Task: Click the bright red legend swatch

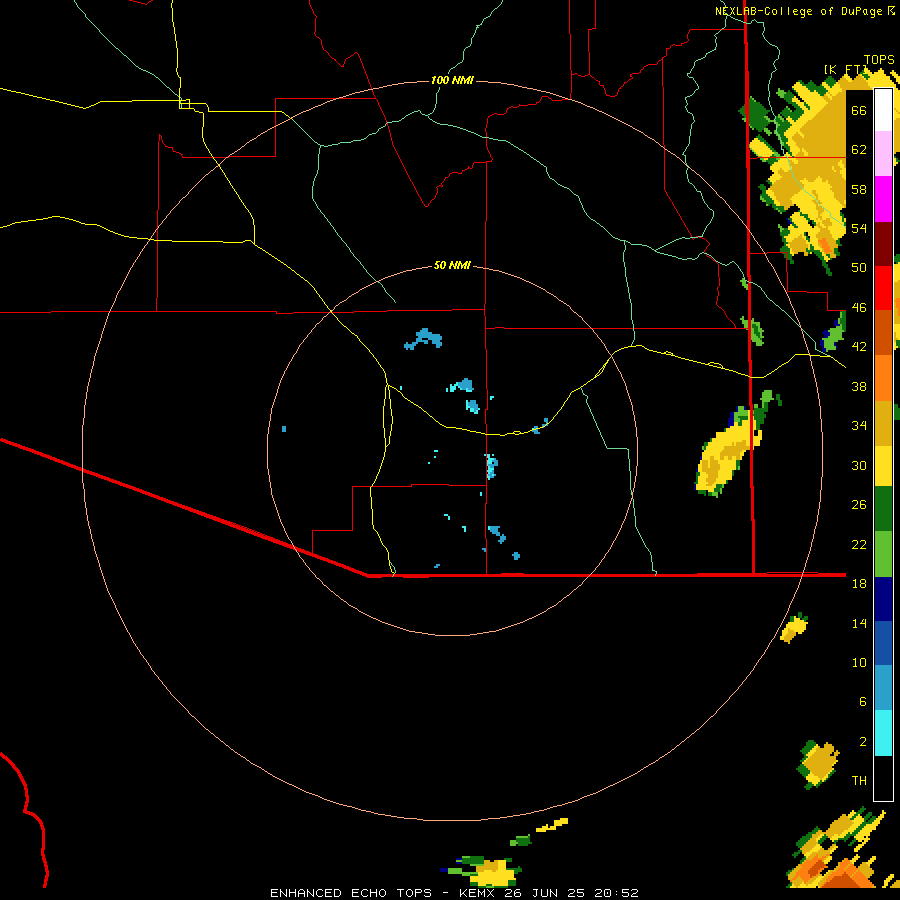Action: [883, 288]
